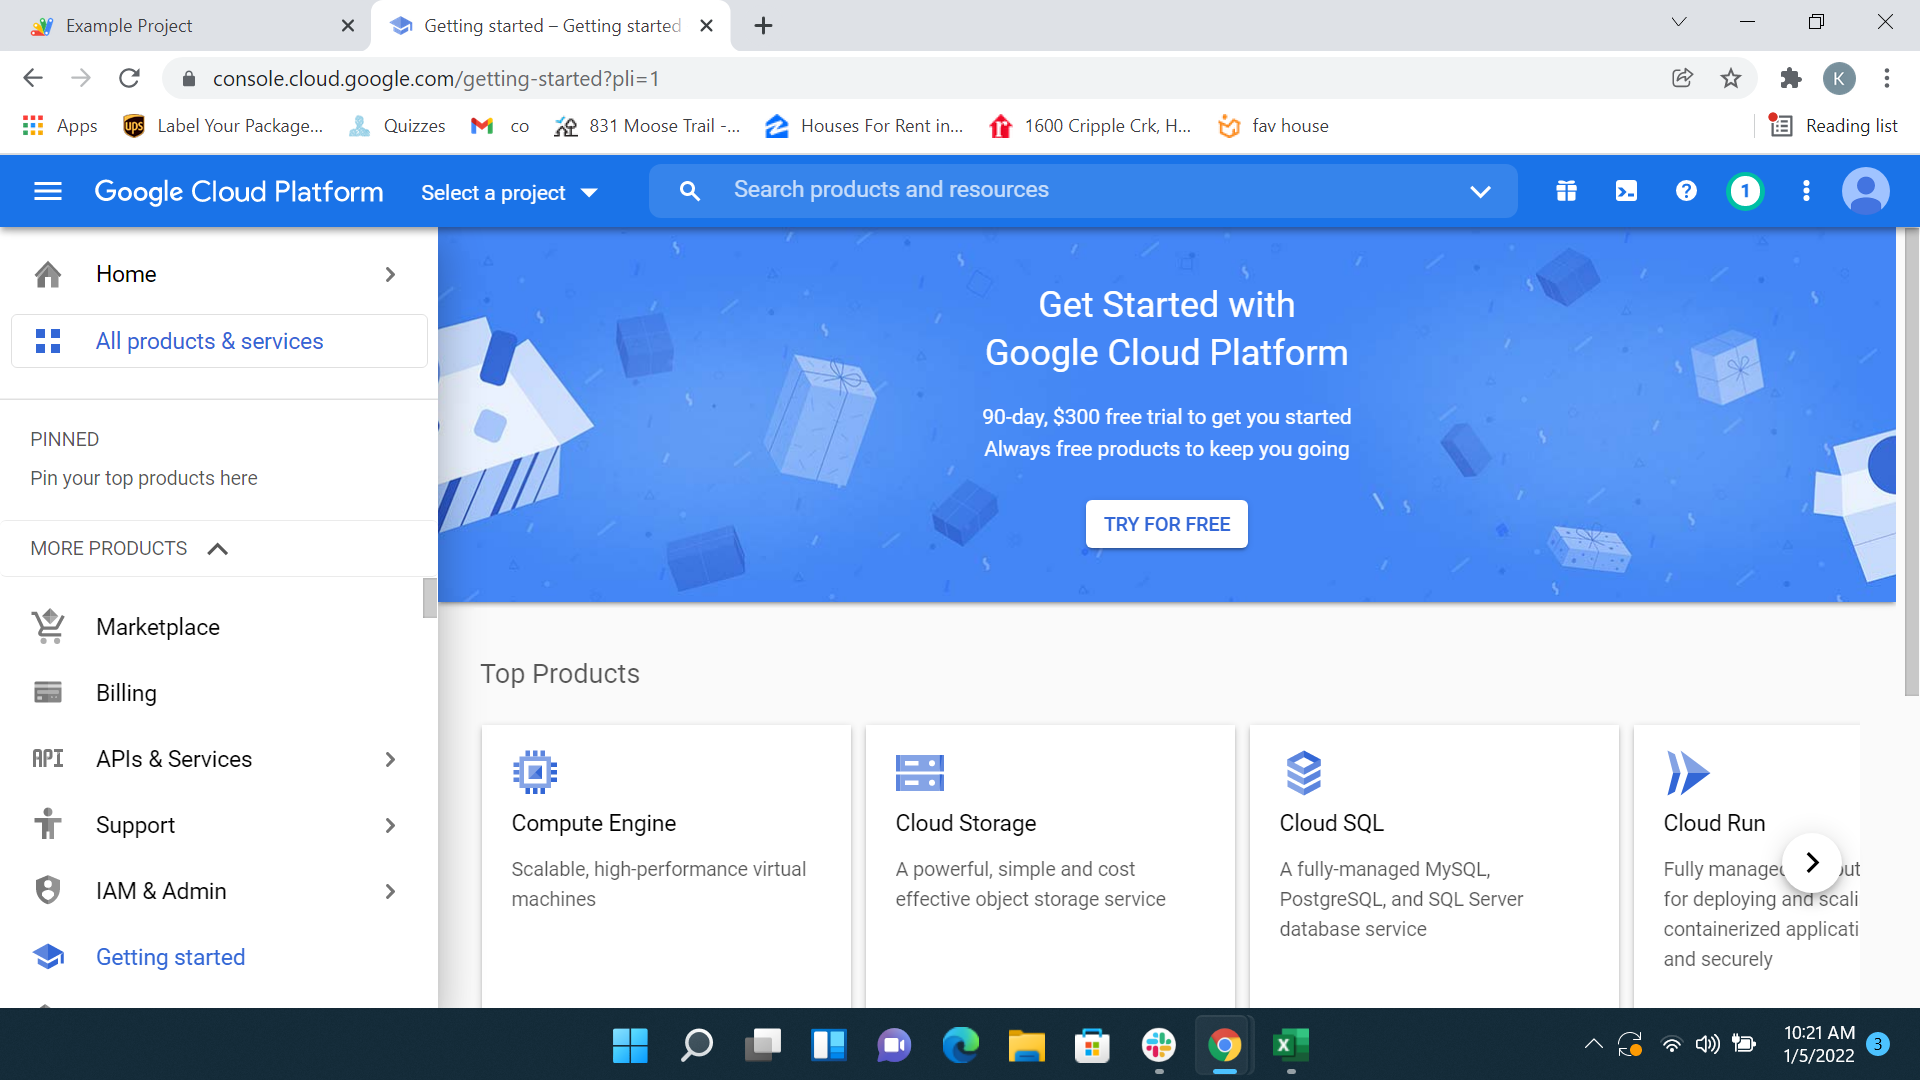
Task: Open the Quizzes bookmark
Action: click(398, 126)
